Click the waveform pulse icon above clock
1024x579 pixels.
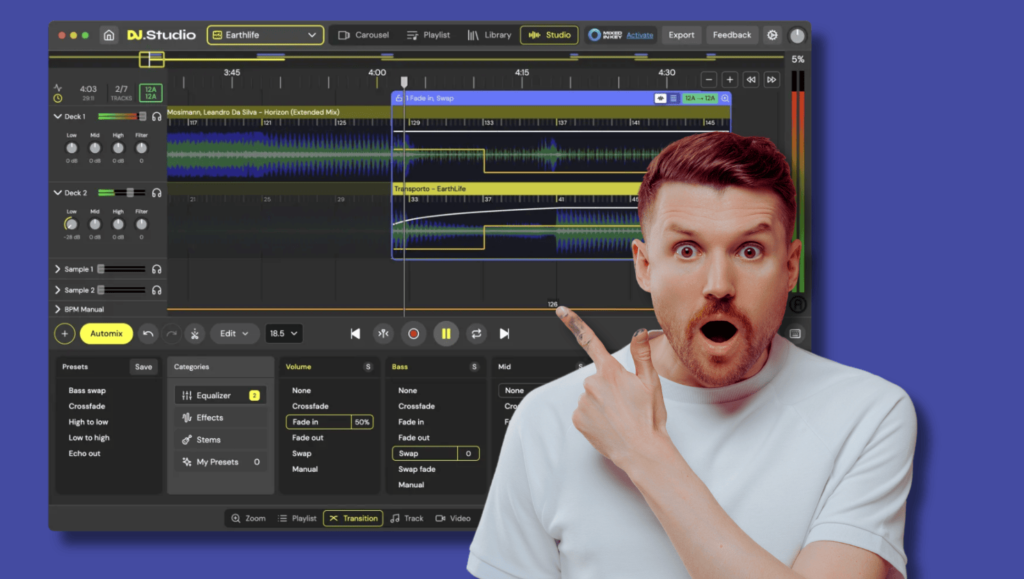[58, 87]
